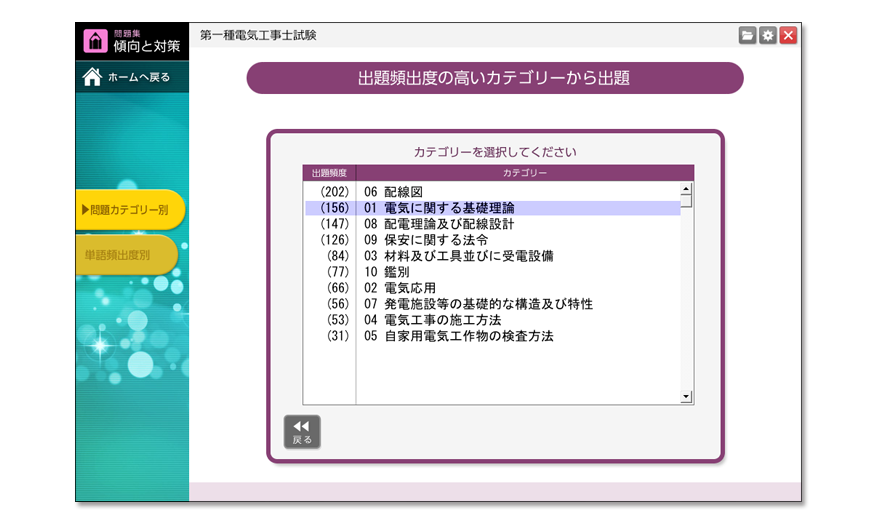This screenshot has height=530, width=880.
Task: Click the white home icon beside ホームへ戻る
Action: tap(92, 77)
